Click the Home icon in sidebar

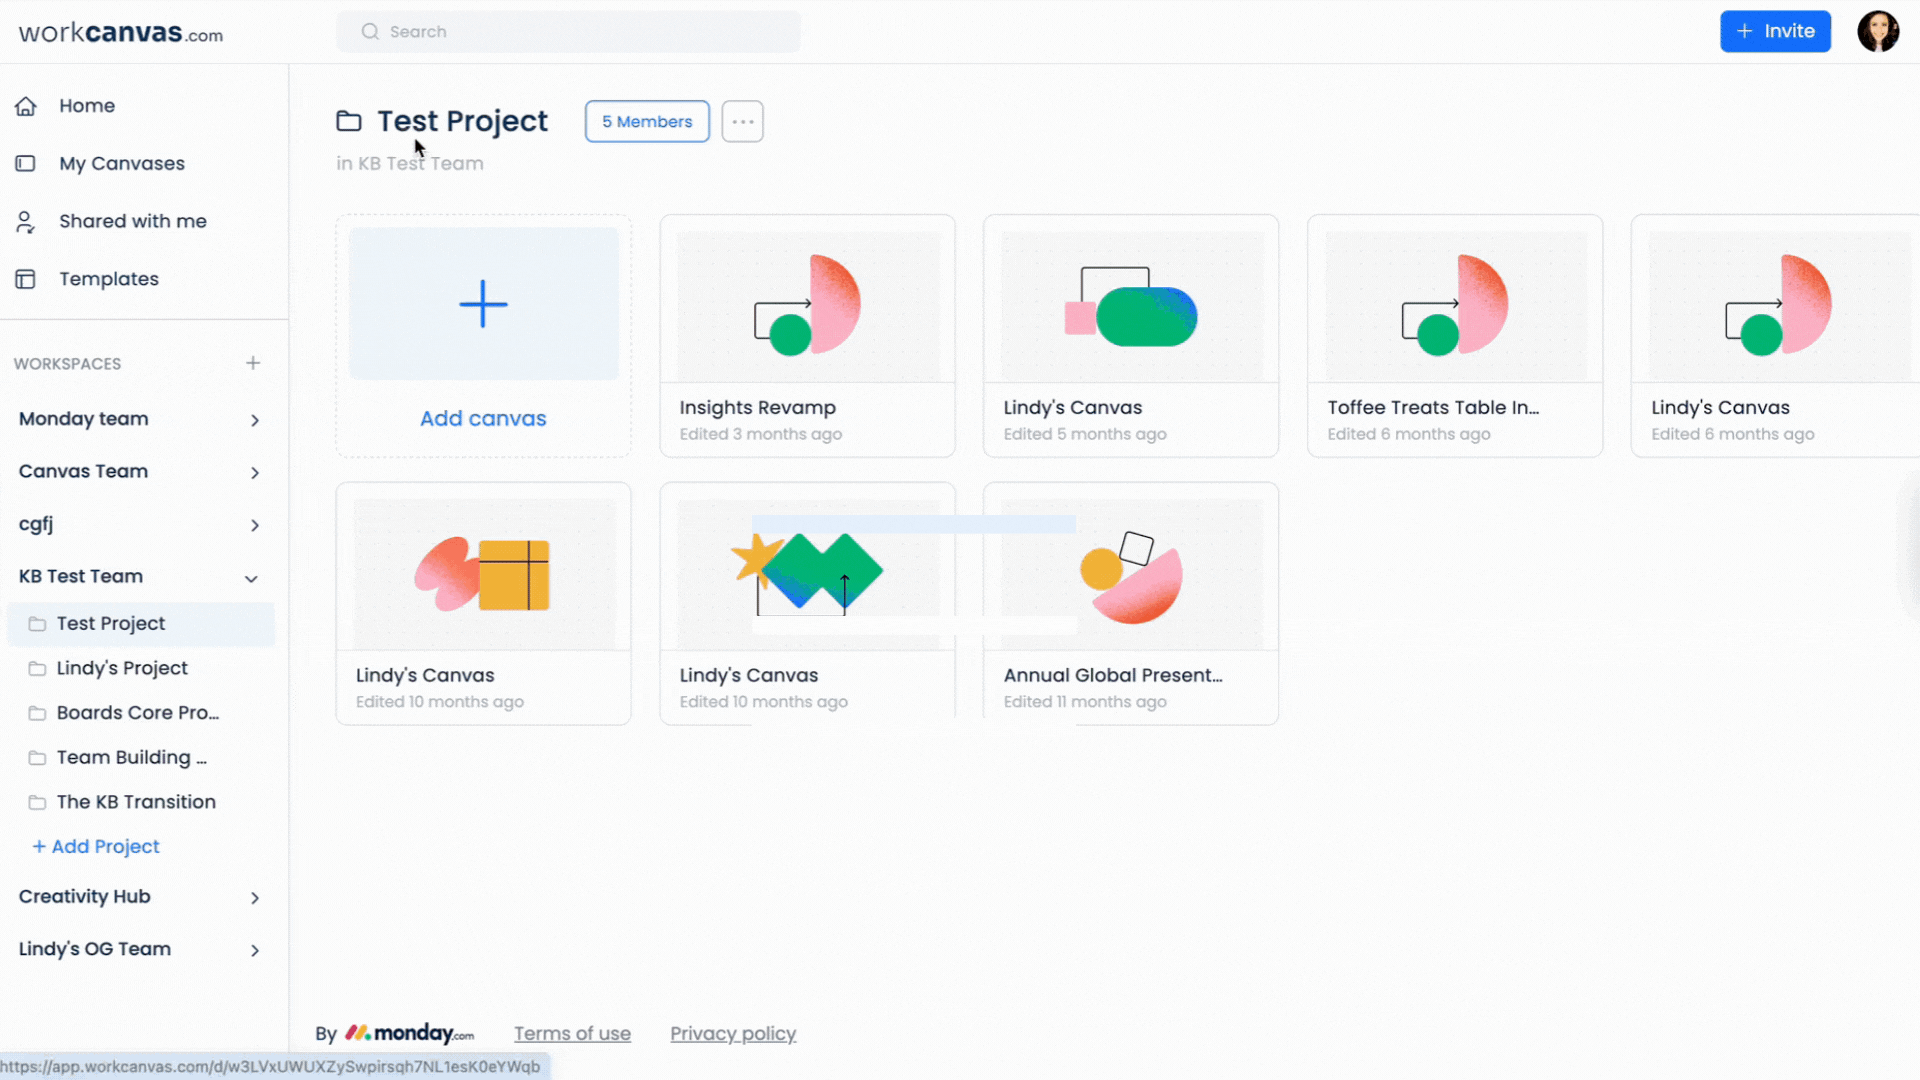pyautogui.click(x=26, y=106)
